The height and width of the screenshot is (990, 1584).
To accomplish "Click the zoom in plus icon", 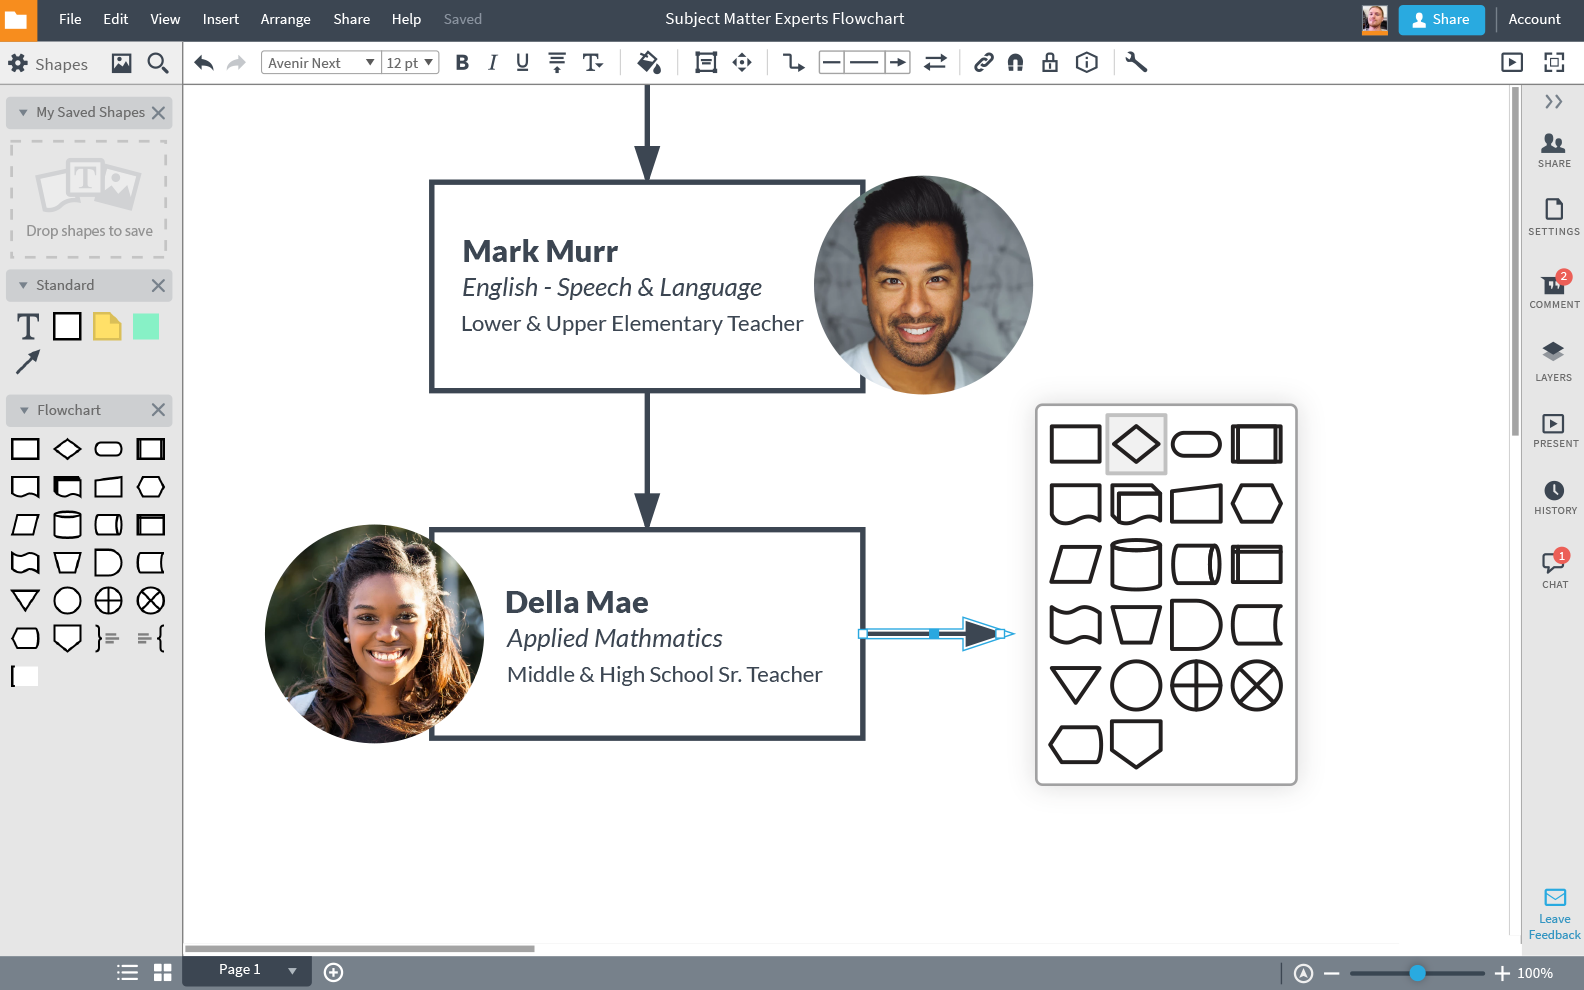I will click(1502, 973).
